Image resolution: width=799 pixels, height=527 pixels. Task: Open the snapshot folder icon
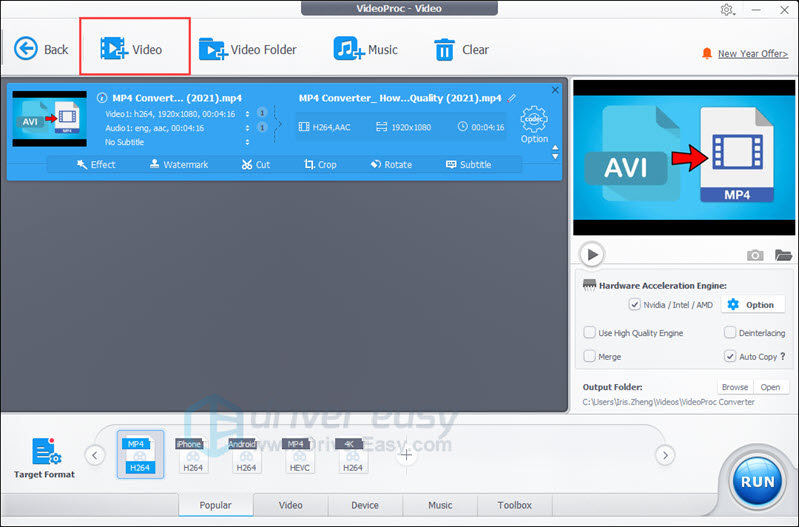783,255
